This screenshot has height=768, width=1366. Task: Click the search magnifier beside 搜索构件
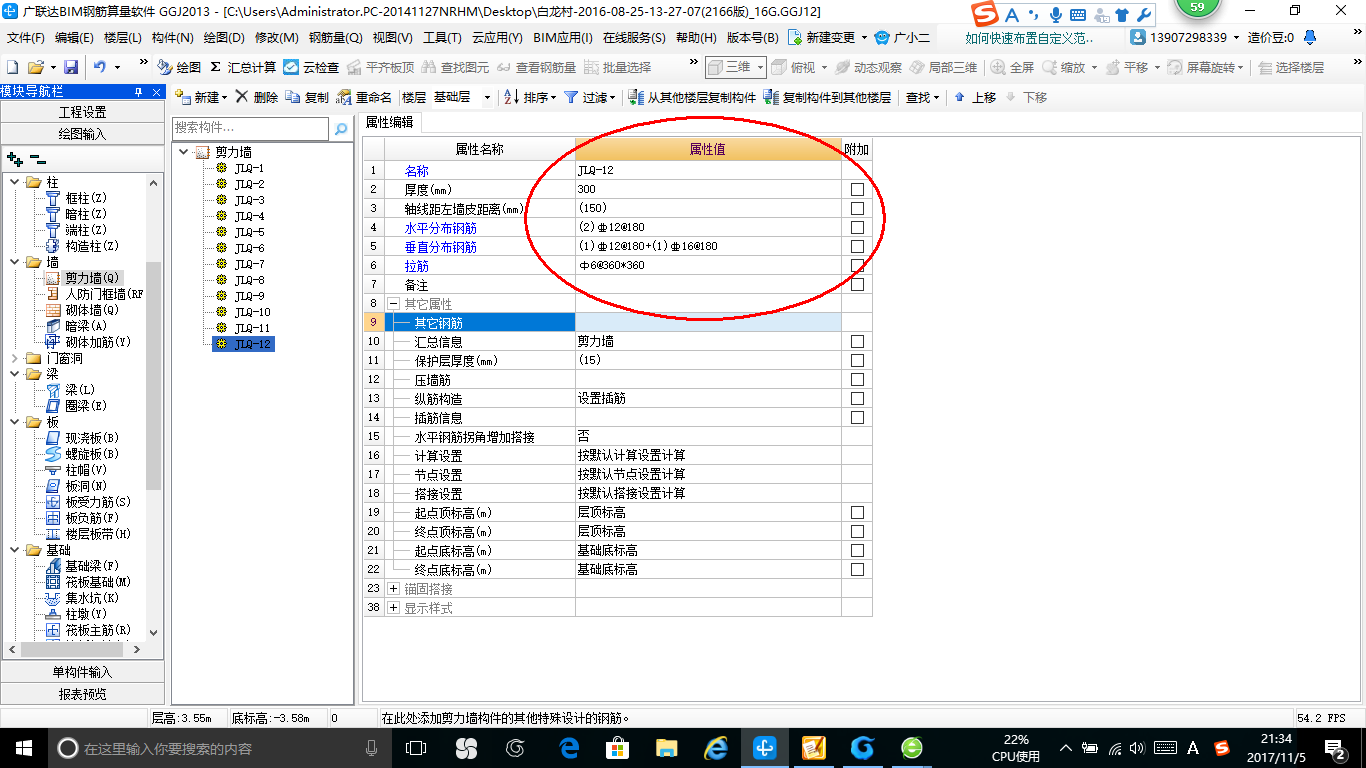point(341,129)
